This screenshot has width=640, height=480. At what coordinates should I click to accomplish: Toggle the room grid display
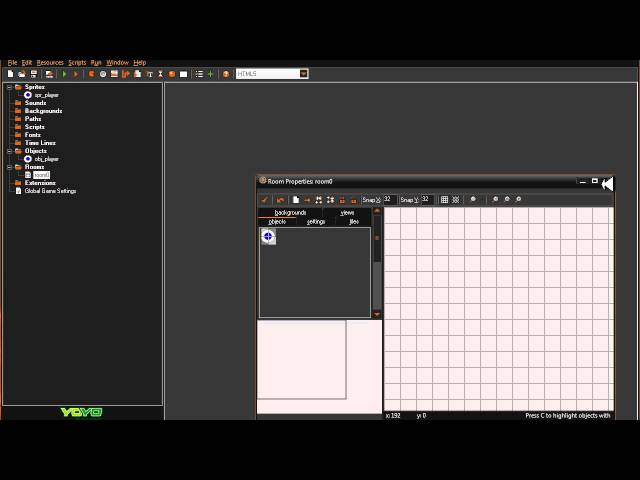(444, 200)
